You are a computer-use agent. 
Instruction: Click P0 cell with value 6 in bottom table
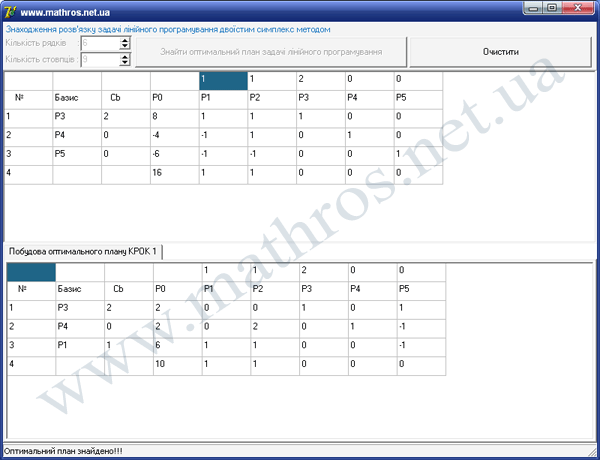click(x=178, y=347)
